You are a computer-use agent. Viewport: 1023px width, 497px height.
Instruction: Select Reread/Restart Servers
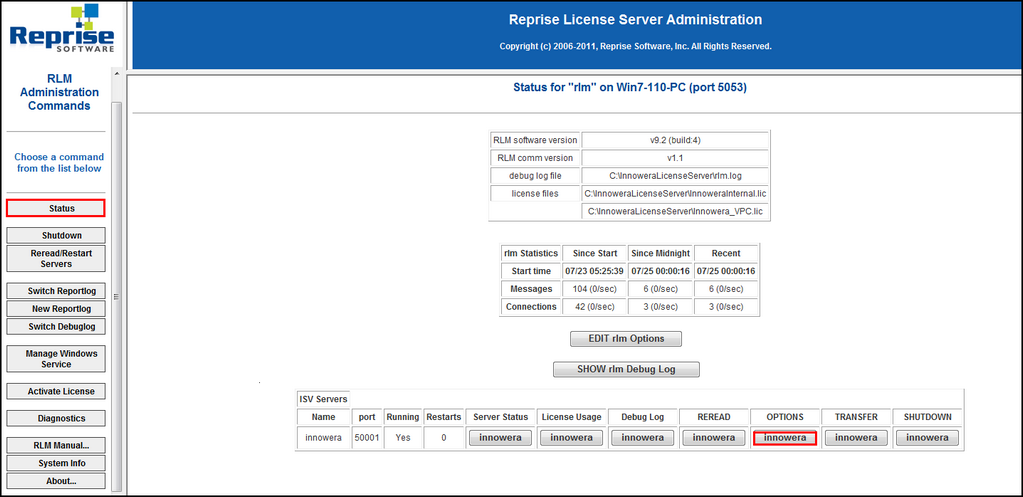pos(55,258)
